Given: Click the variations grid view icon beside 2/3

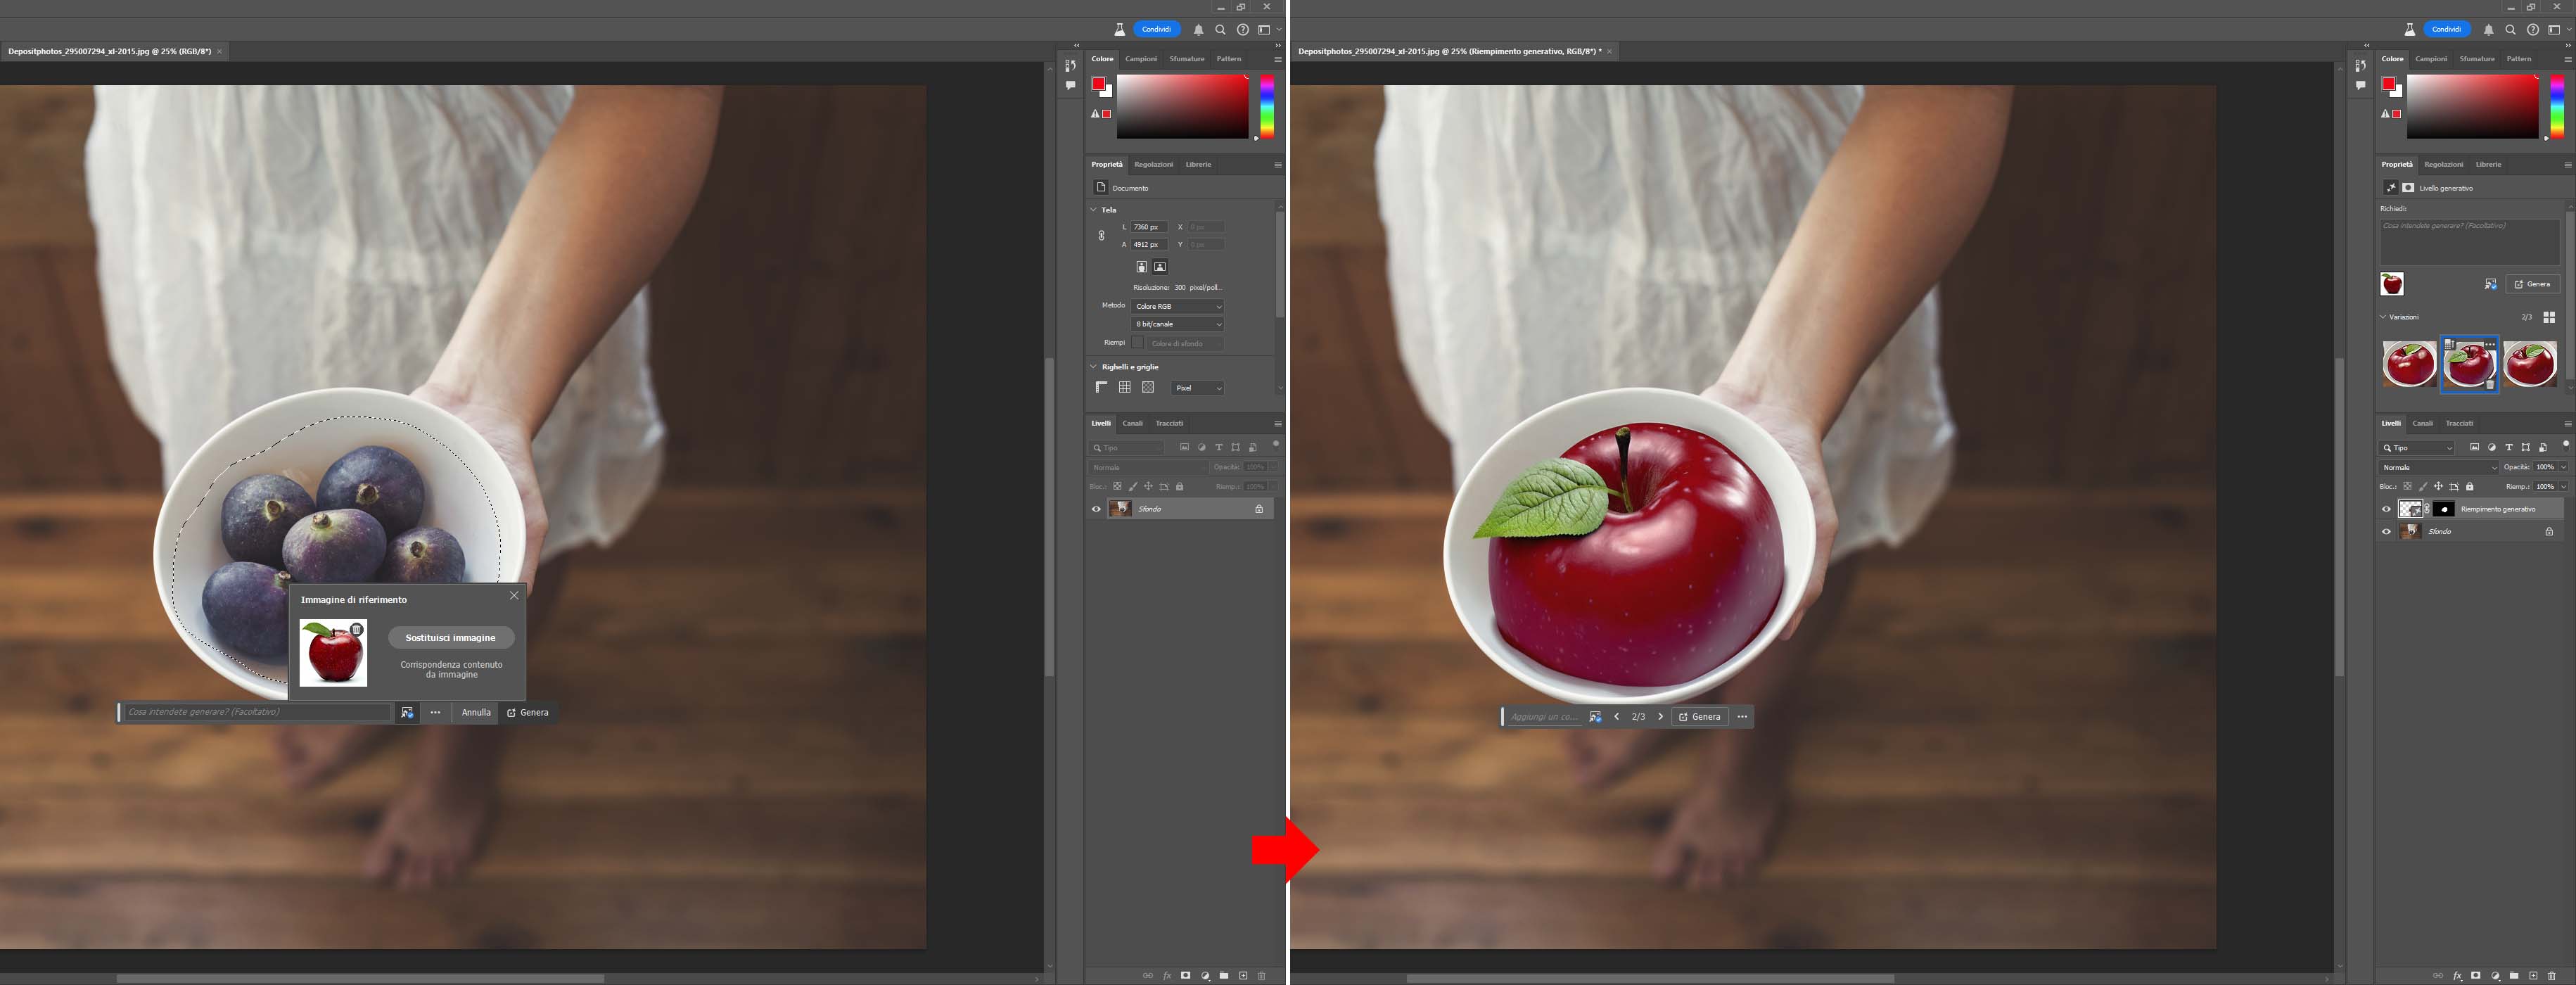Looking at the screenshot, I should pos(2549,317).
